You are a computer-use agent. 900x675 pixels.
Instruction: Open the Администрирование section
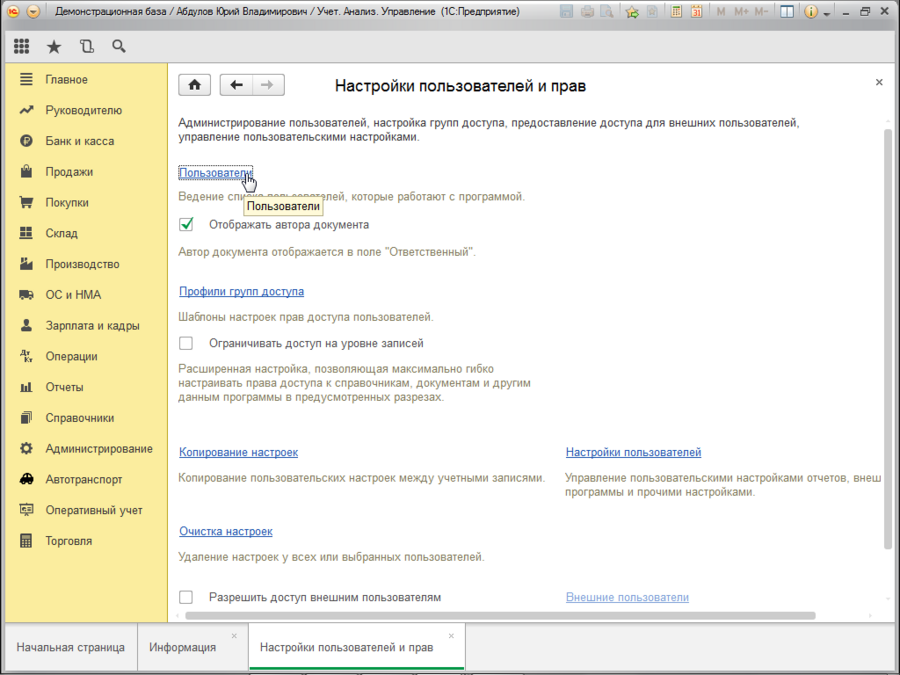[x=98, y=449]
